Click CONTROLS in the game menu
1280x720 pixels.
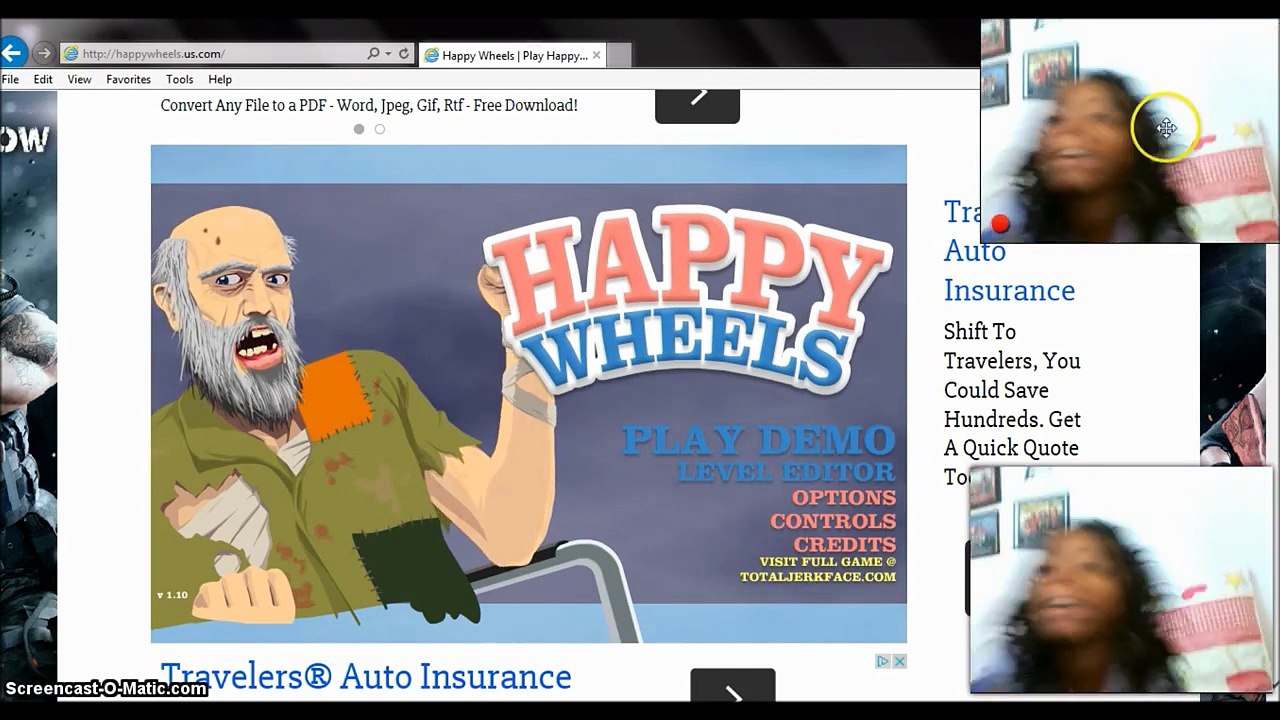click(833, 521)
